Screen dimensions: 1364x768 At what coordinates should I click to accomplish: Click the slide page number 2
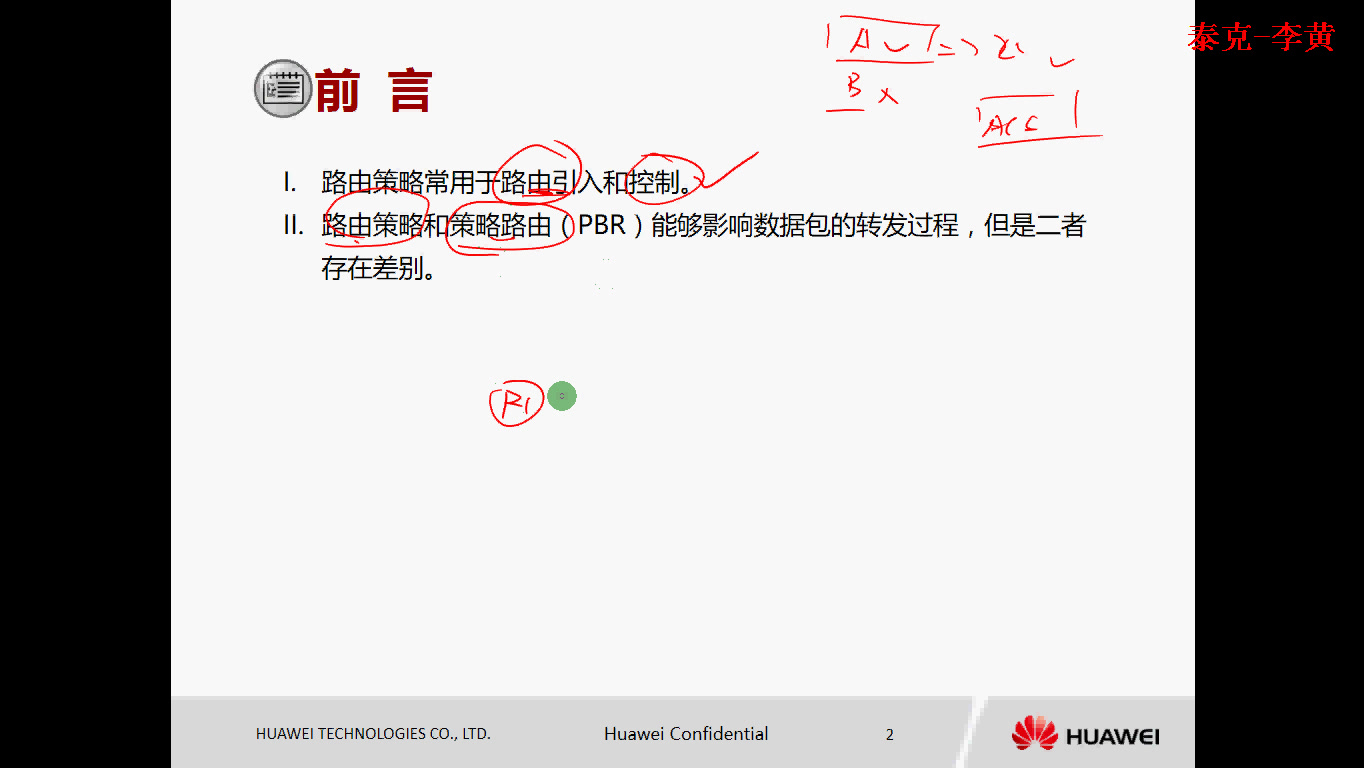[890, 735]
